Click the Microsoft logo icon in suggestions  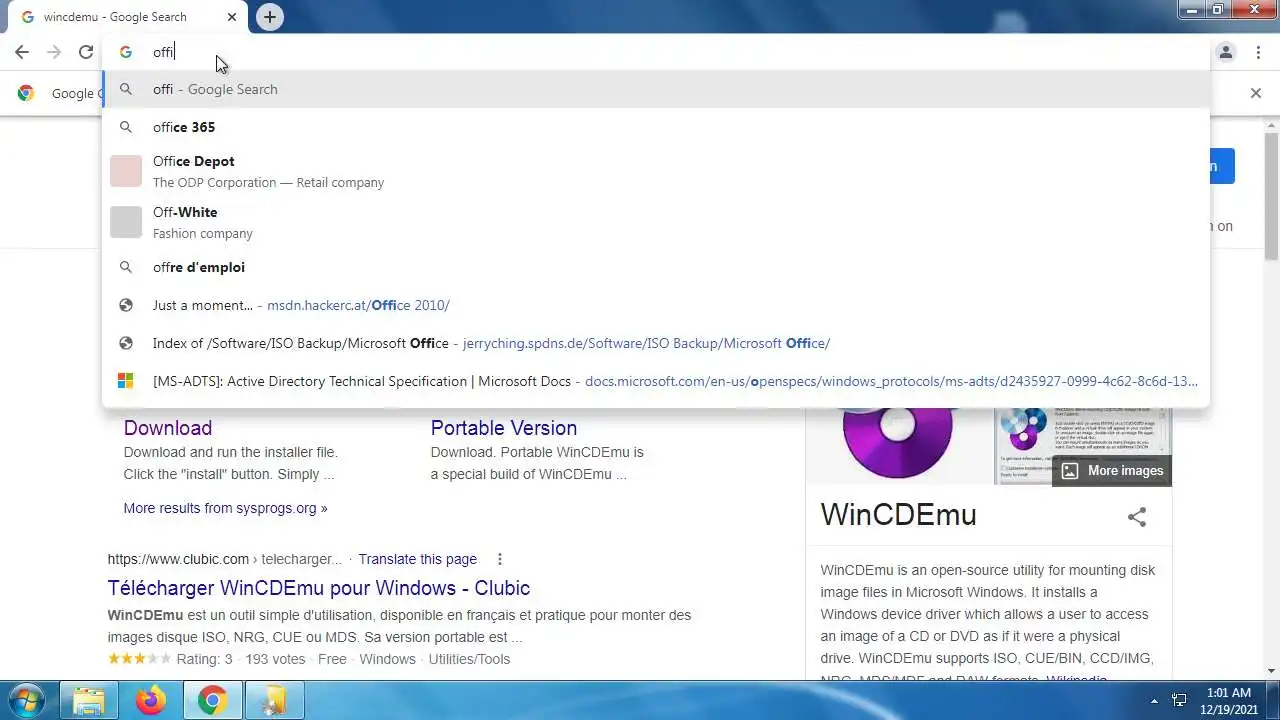126,381
